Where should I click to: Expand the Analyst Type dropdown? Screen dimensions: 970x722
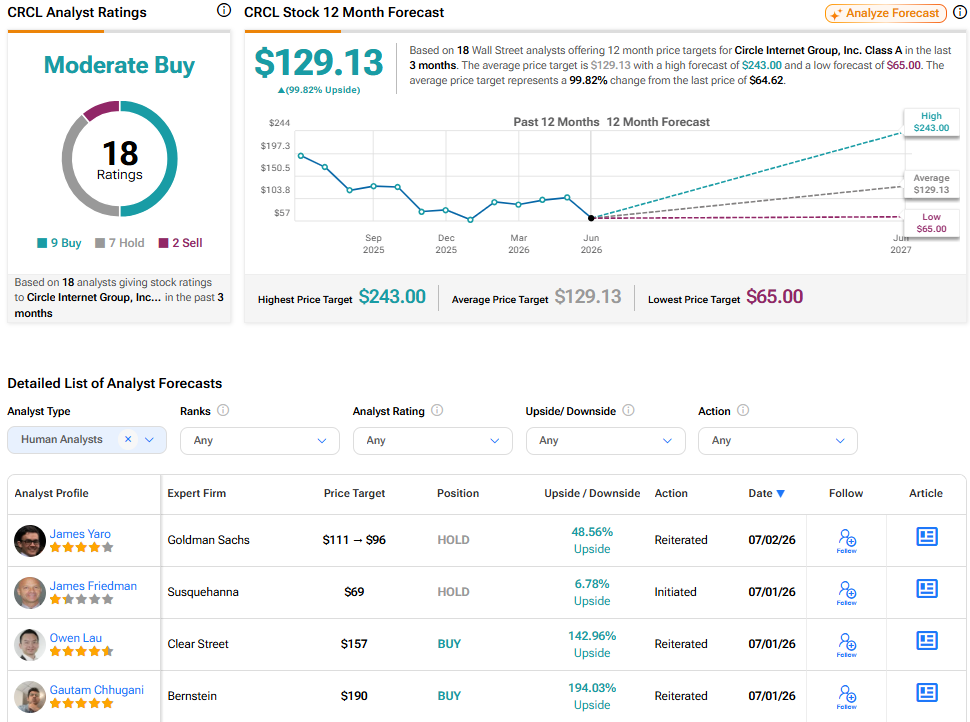pos(149,440)
